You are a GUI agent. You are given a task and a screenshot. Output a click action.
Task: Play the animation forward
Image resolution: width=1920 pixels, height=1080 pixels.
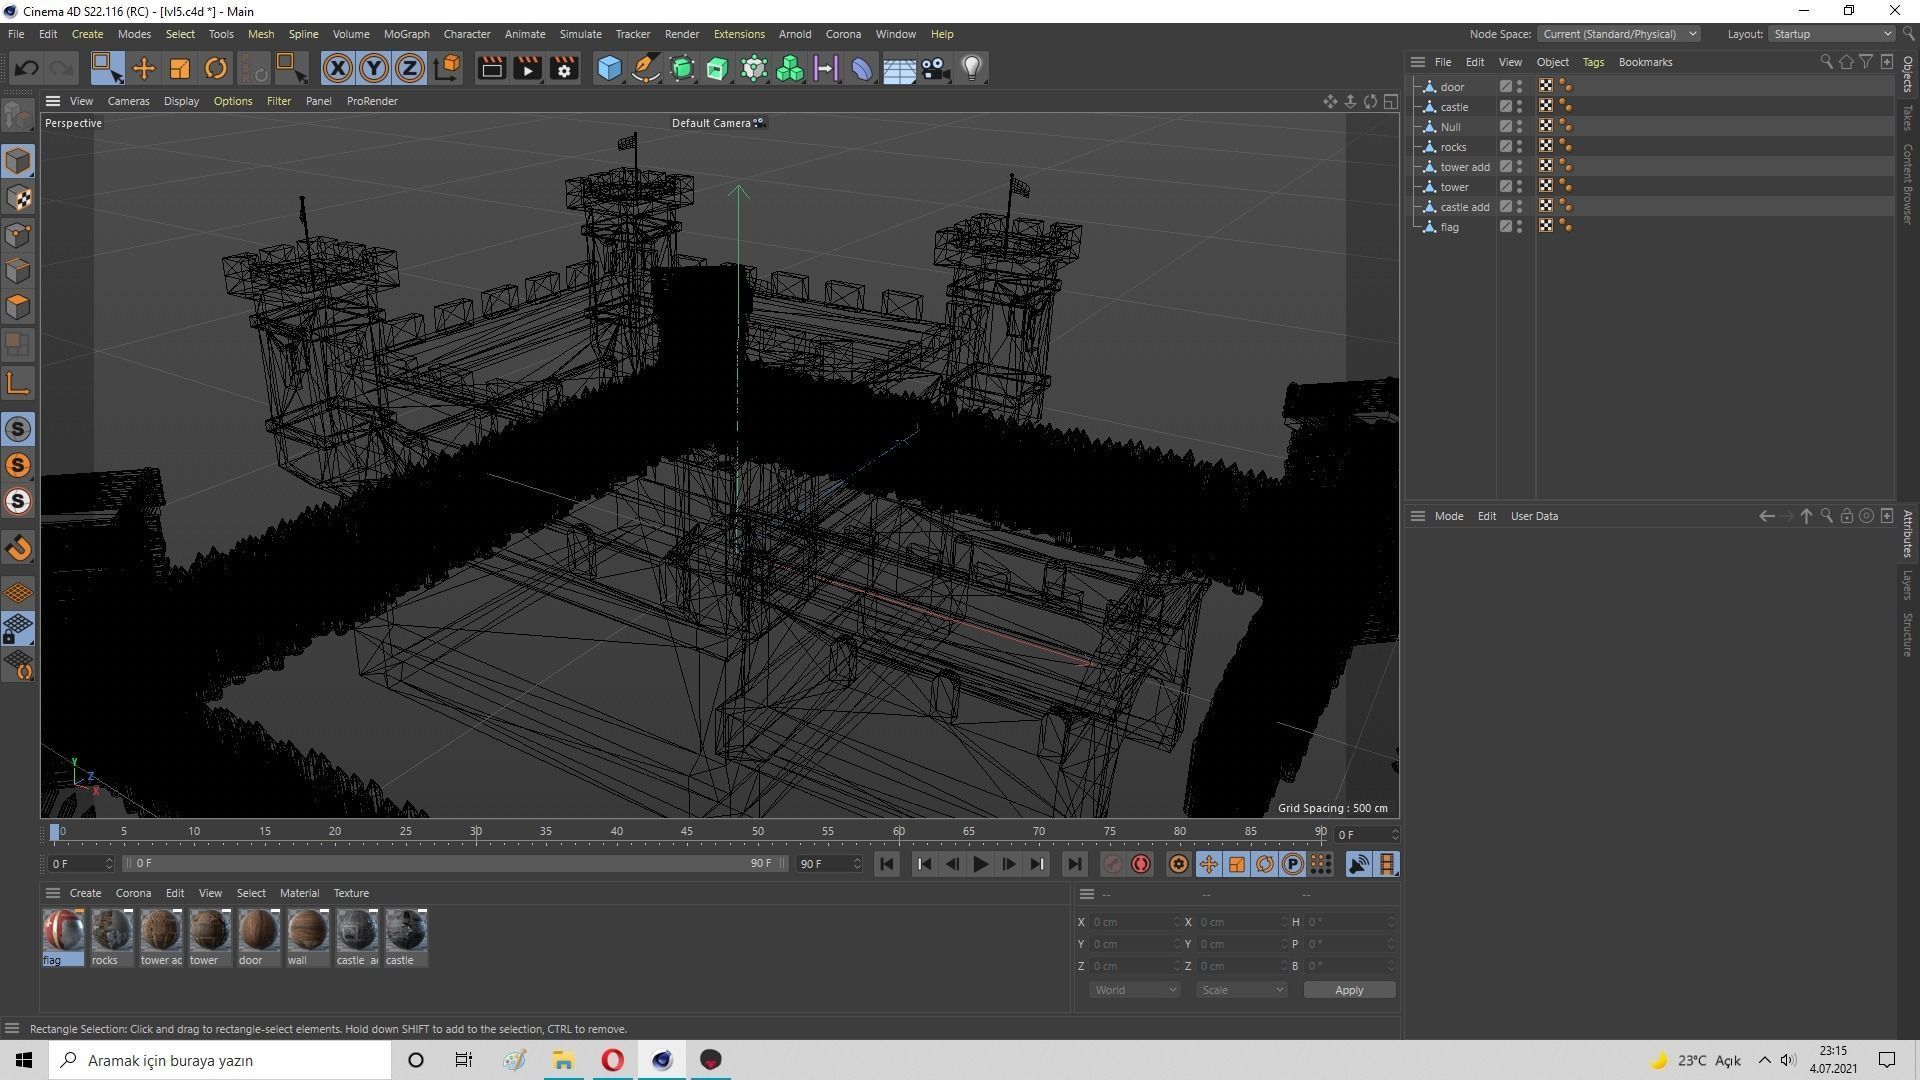980,864
